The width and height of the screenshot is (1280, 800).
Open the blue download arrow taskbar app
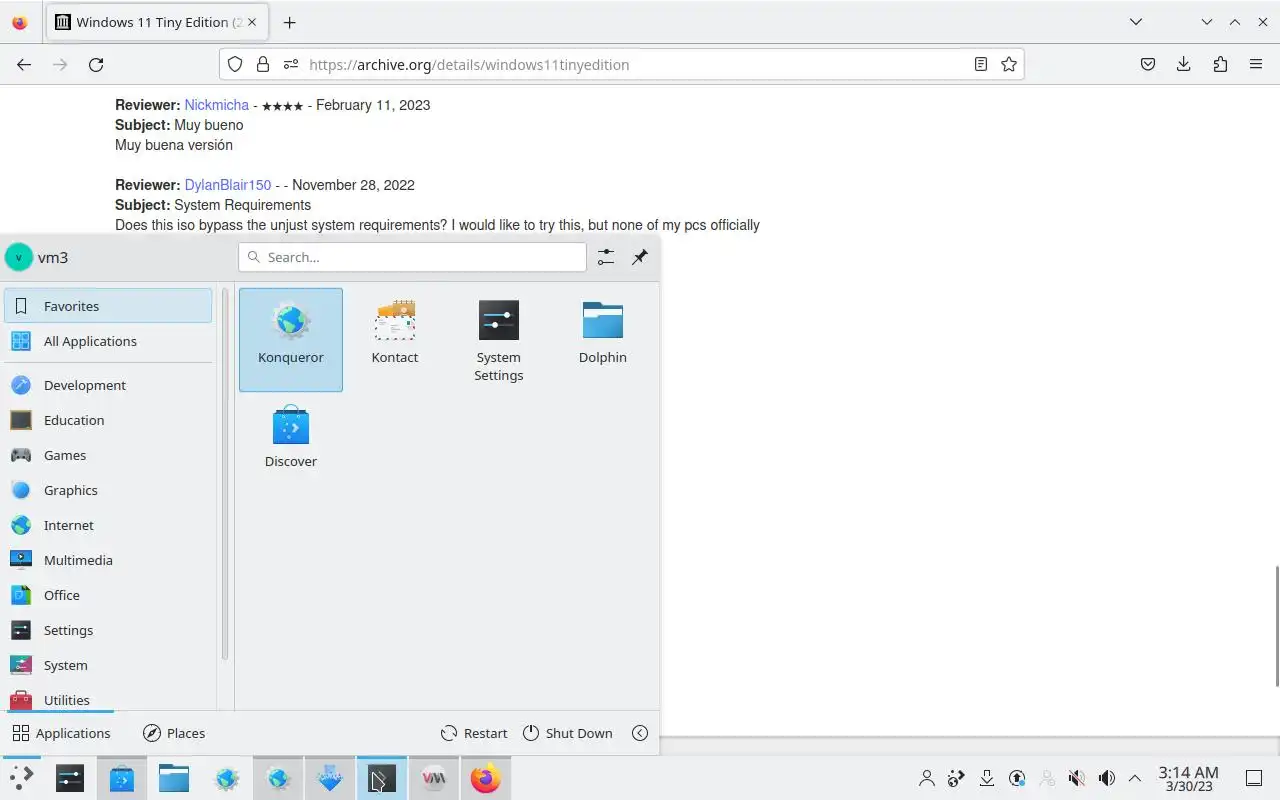coord(330,778)
